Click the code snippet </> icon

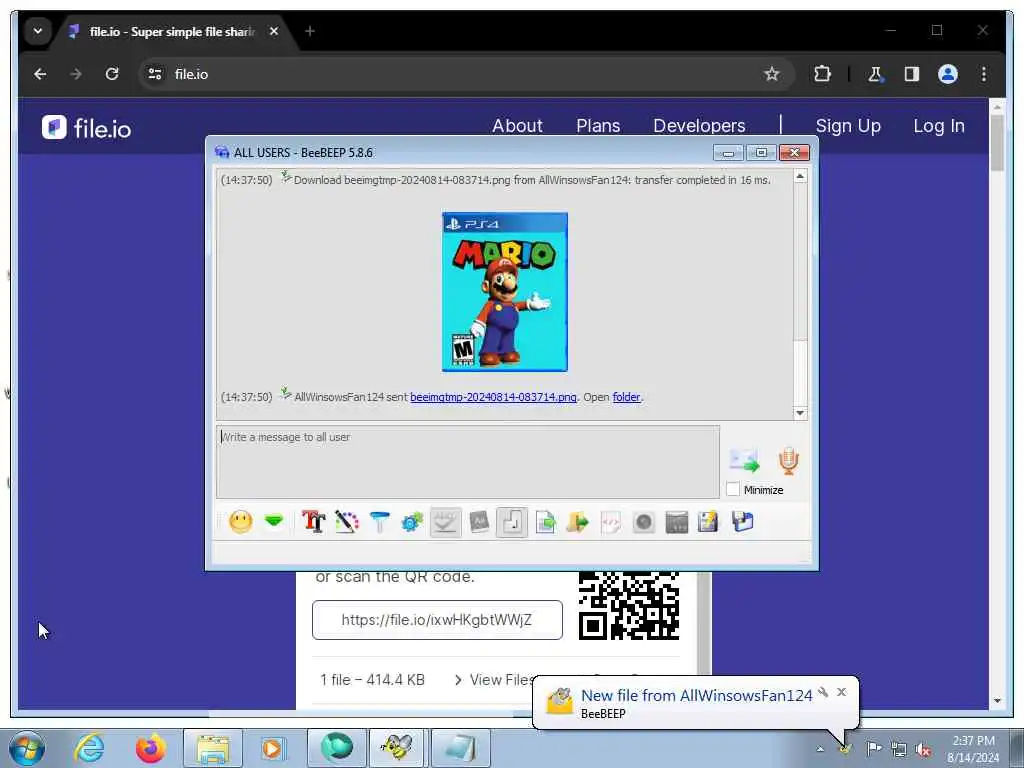(x=611, y=522)
